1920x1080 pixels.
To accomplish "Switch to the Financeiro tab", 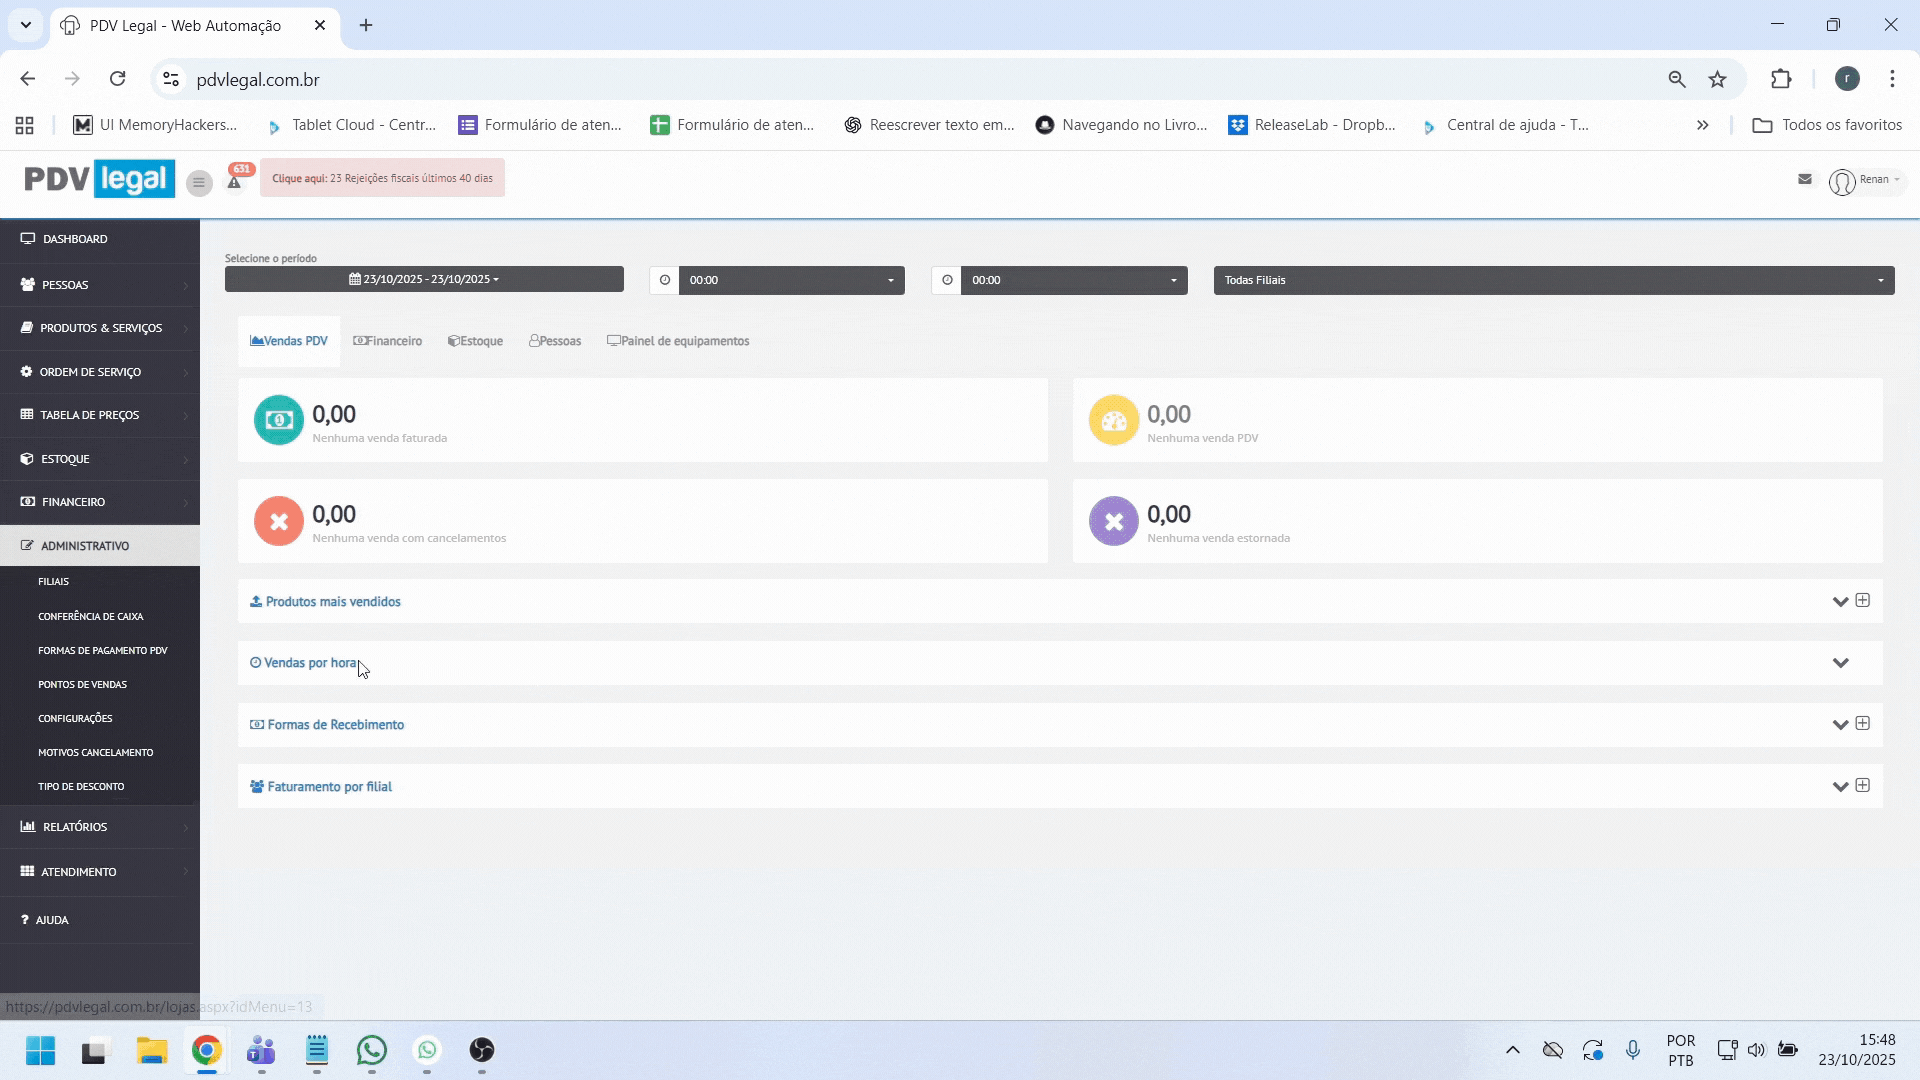I will [x=388, y=341].
